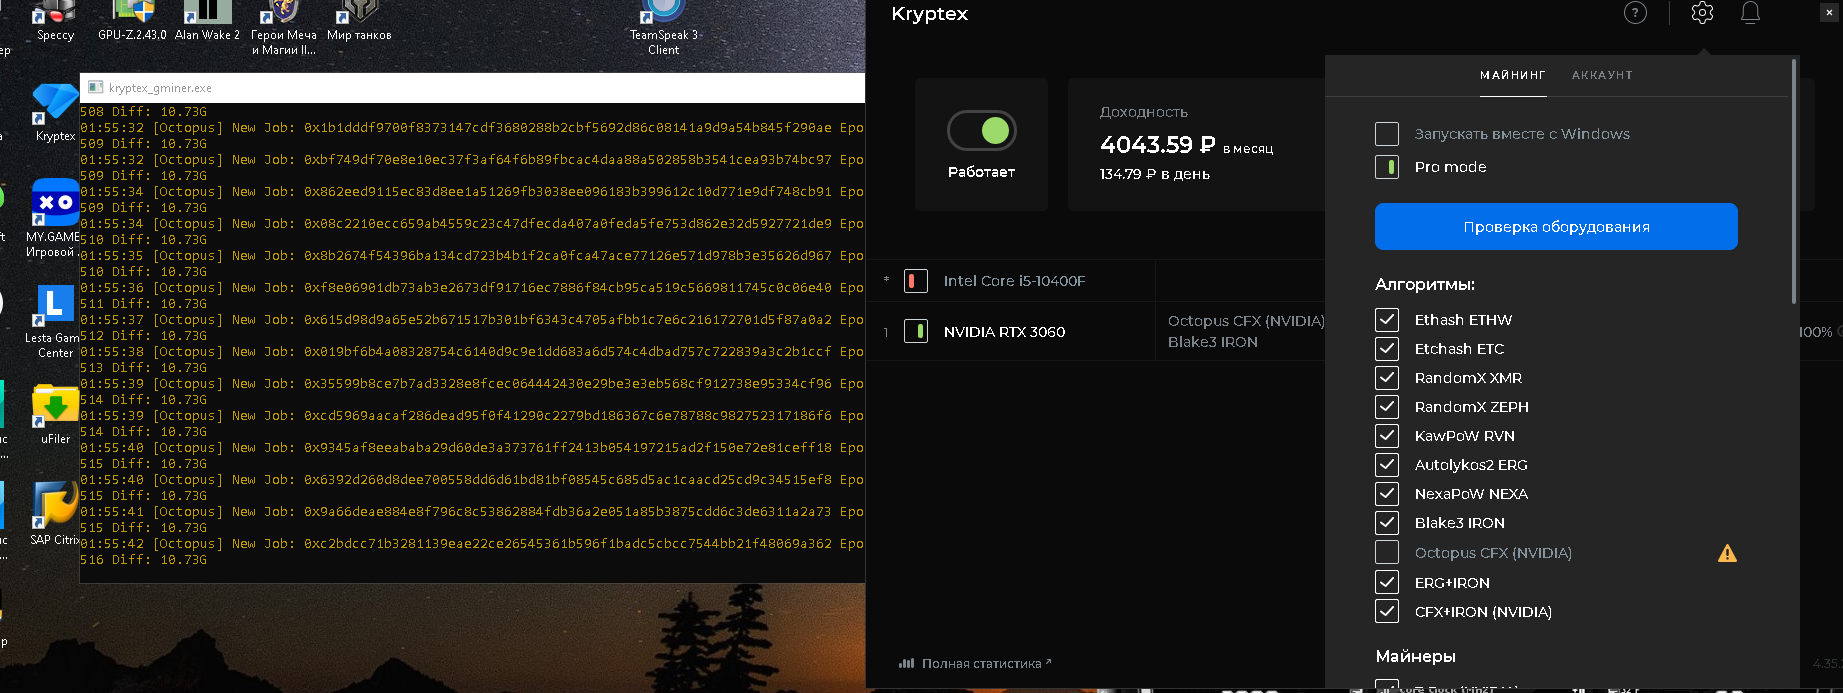Toggle NVIDIA RTX 3060 device indicator

[x=915, y=331]
